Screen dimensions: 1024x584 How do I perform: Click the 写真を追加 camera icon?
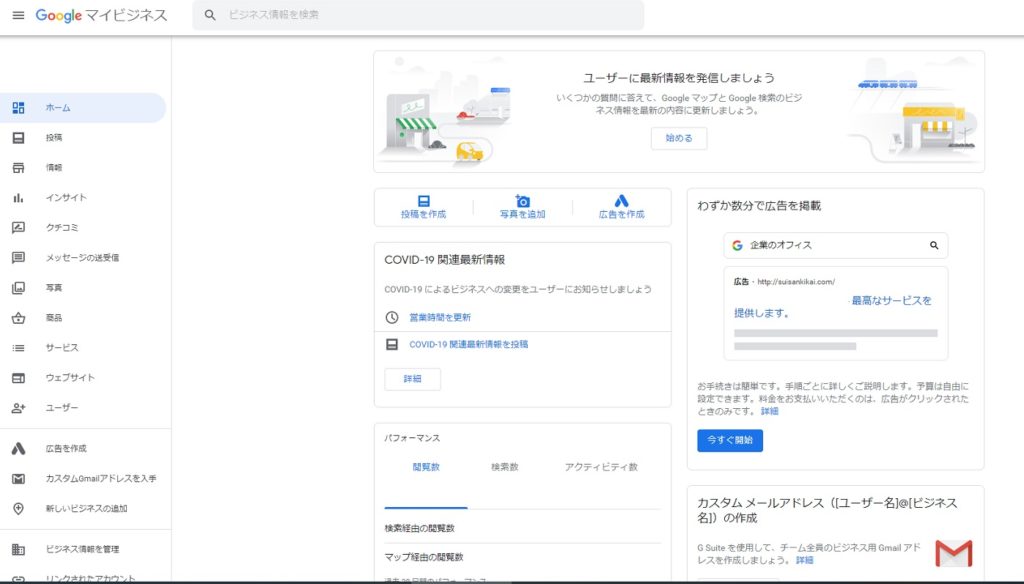522,201
